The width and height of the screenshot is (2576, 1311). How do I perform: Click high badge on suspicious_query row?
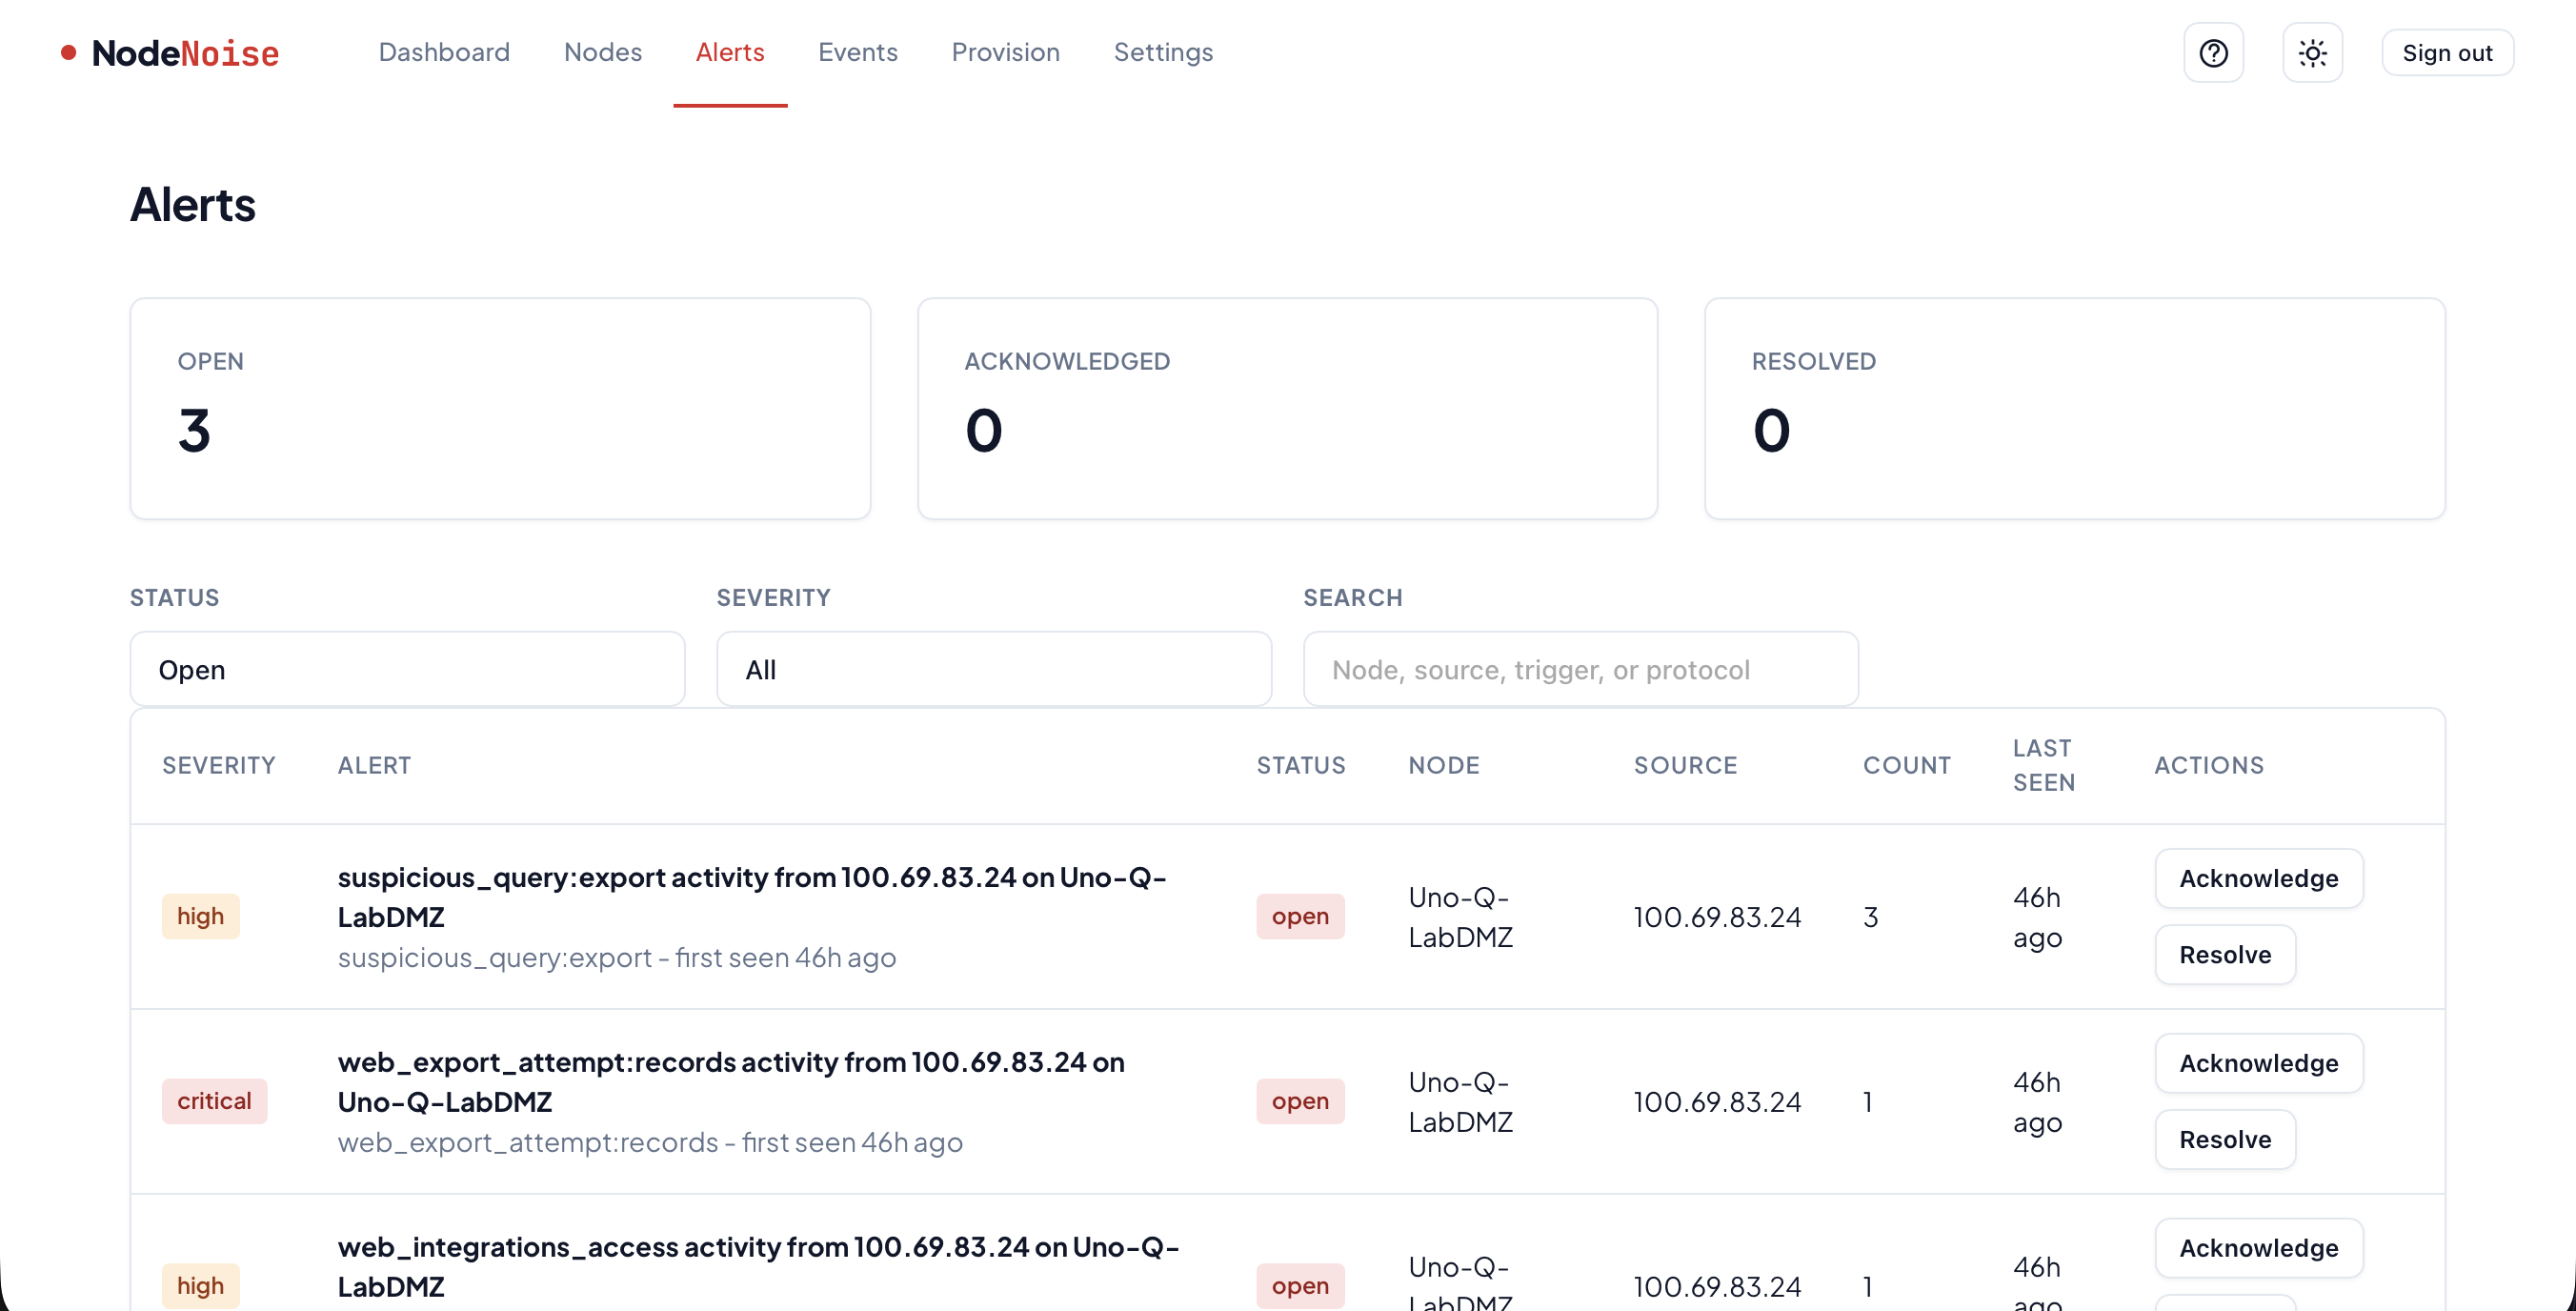point(200,916)
